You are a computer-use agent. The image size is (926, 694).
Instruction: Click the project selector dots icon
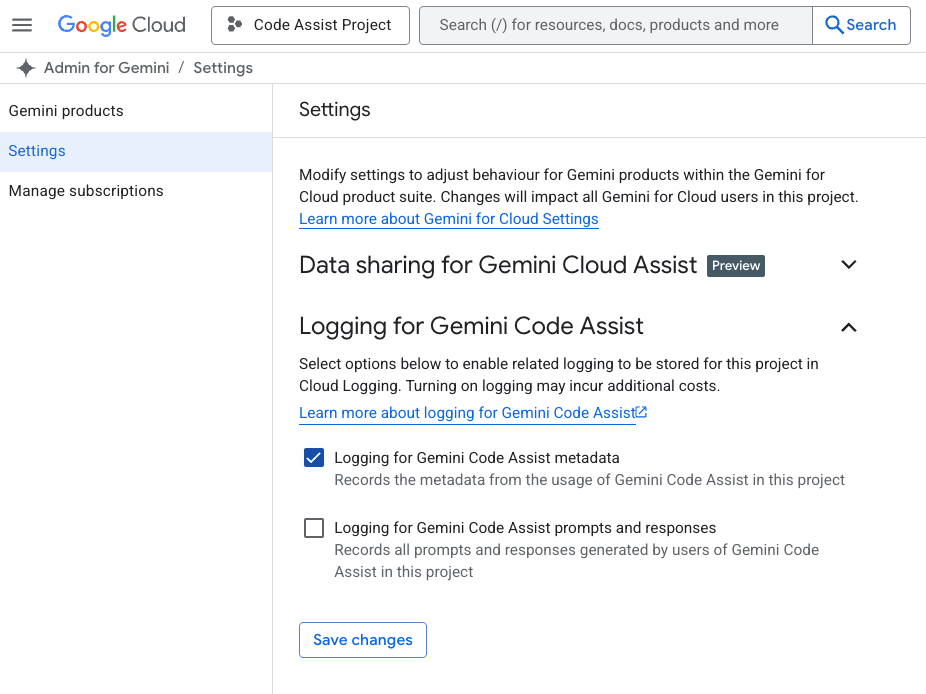coord(235,25)
